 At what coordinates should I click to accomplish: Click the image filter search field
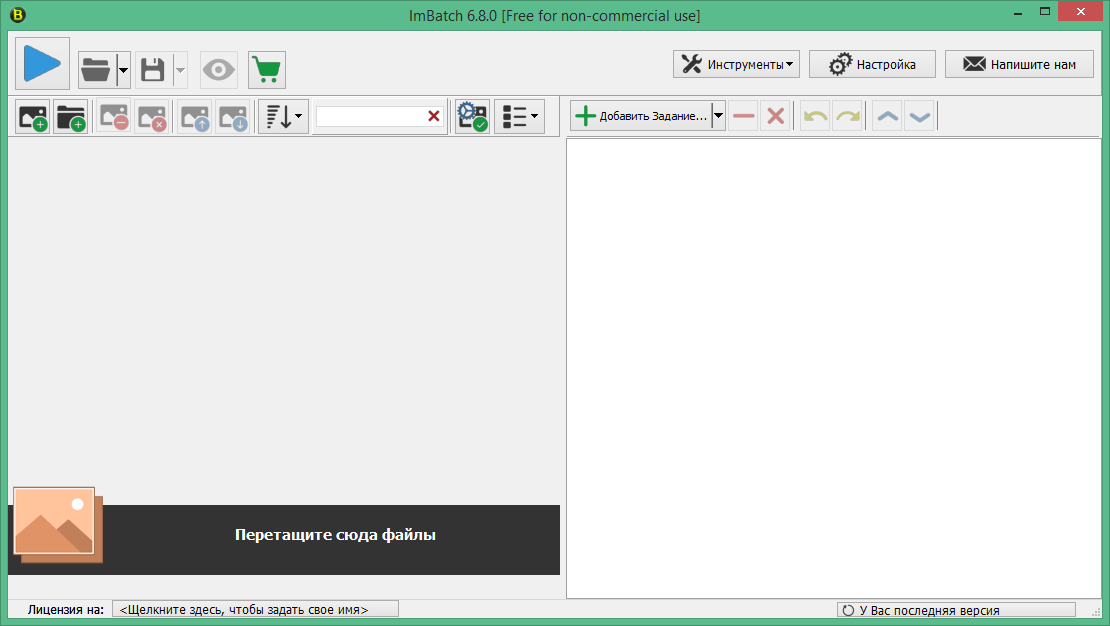[x=370, y=117]
